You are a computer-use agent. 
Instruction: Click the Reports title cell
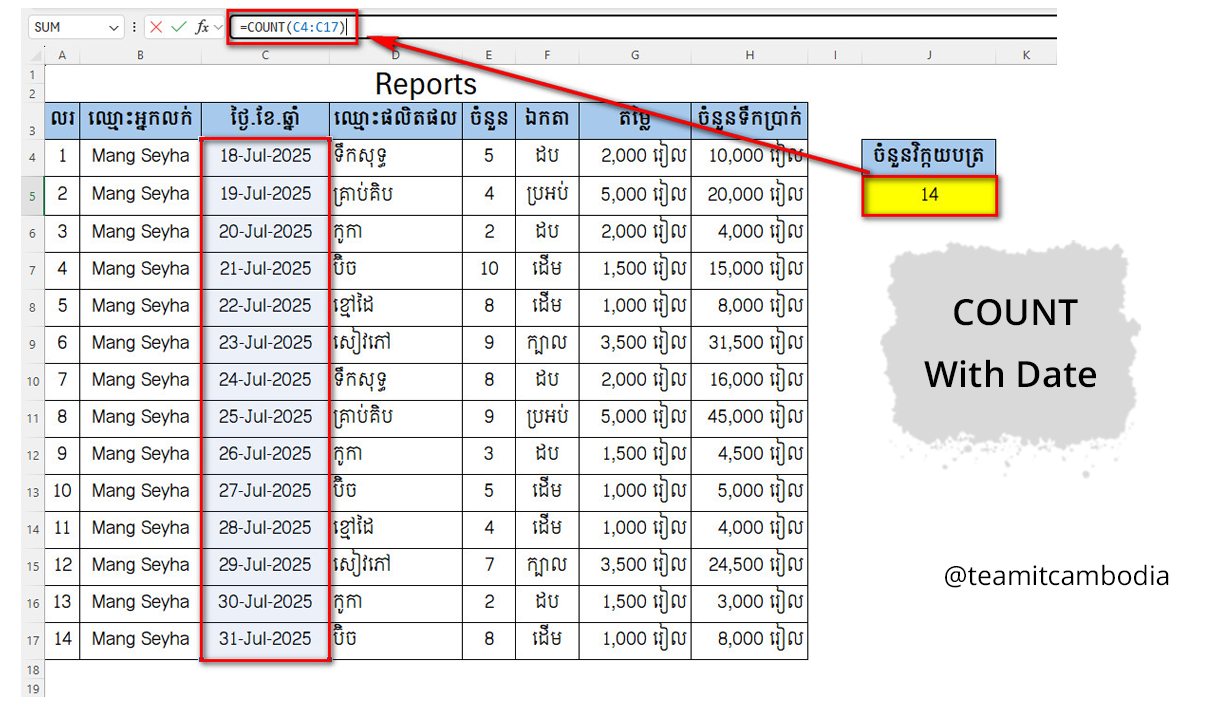click(x=426, y=84)
